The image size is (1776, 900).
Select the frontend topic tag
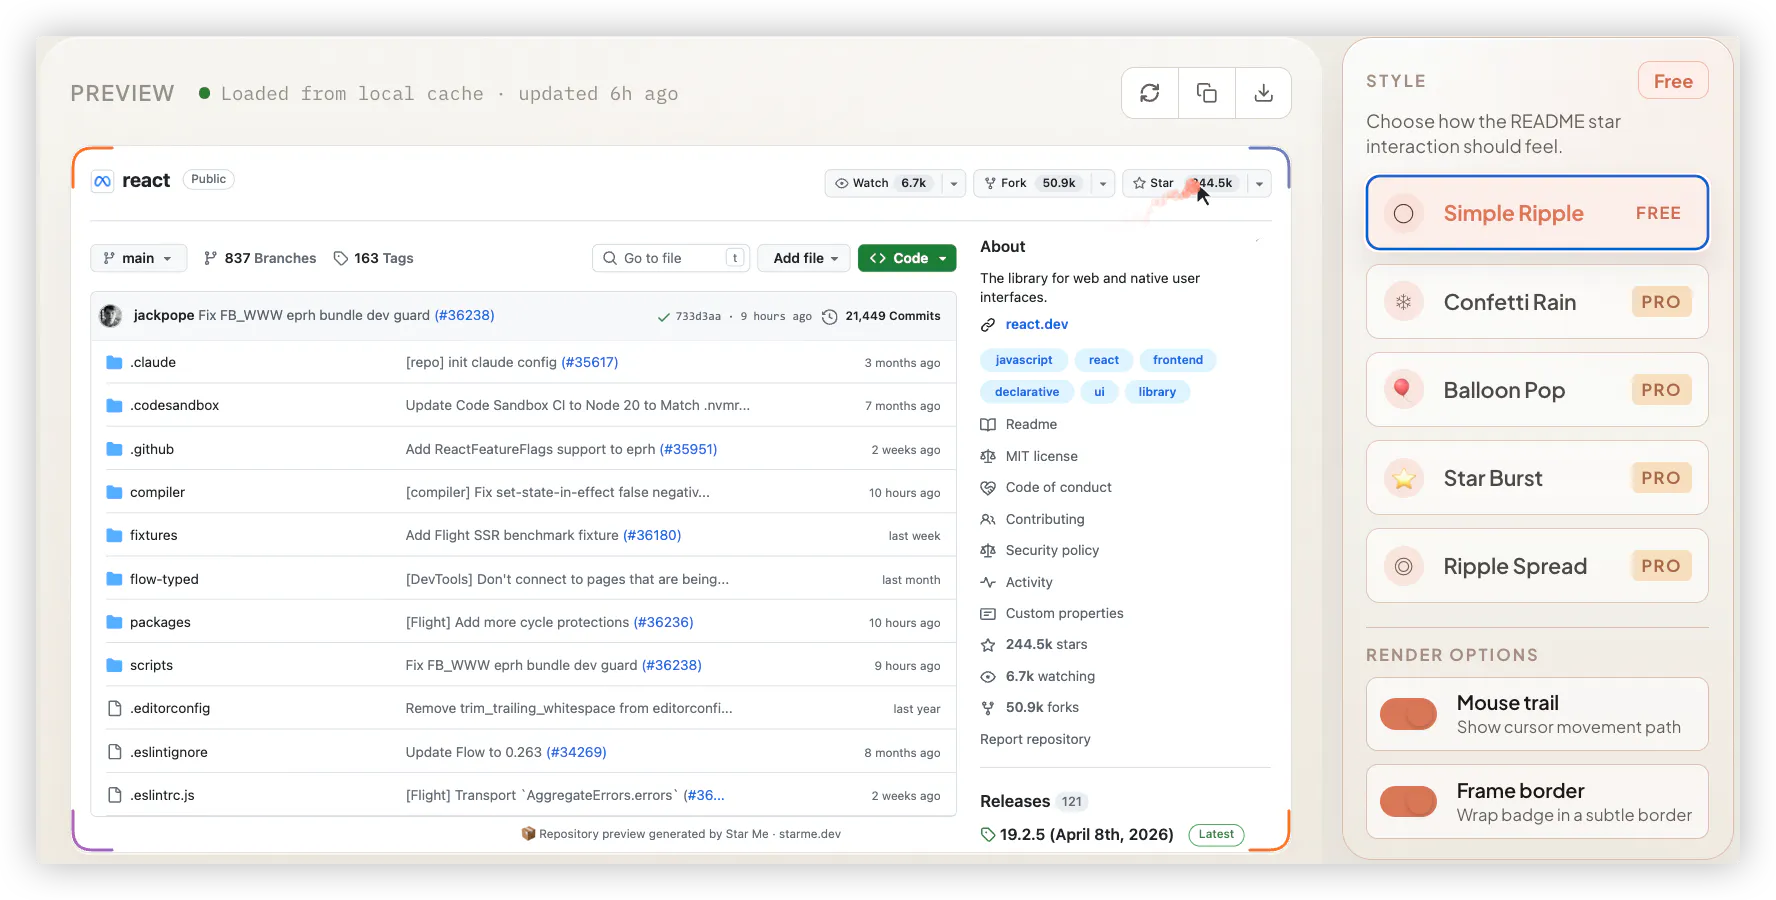pos(1178,360)
